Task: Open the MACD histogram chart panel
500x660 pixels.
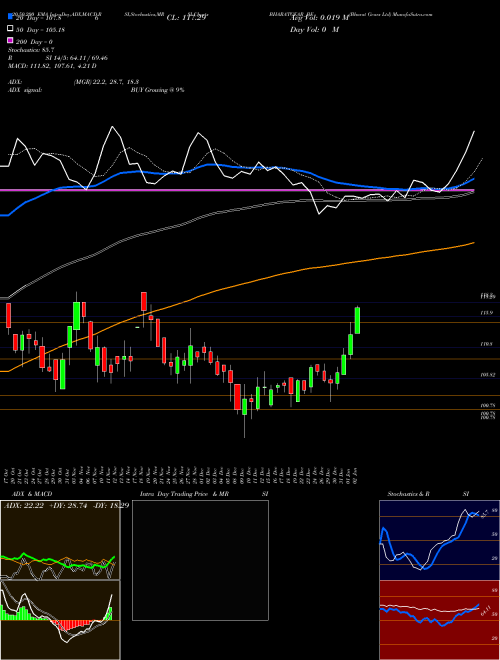Action: click(x=60, y=620)
